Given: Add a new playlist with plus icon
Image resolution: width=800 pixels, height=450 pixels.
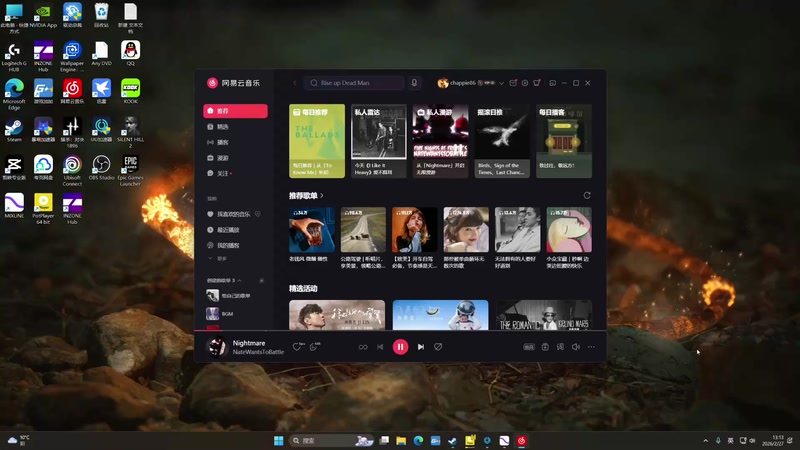Looking at the screenshot, I should pos(262,281).
